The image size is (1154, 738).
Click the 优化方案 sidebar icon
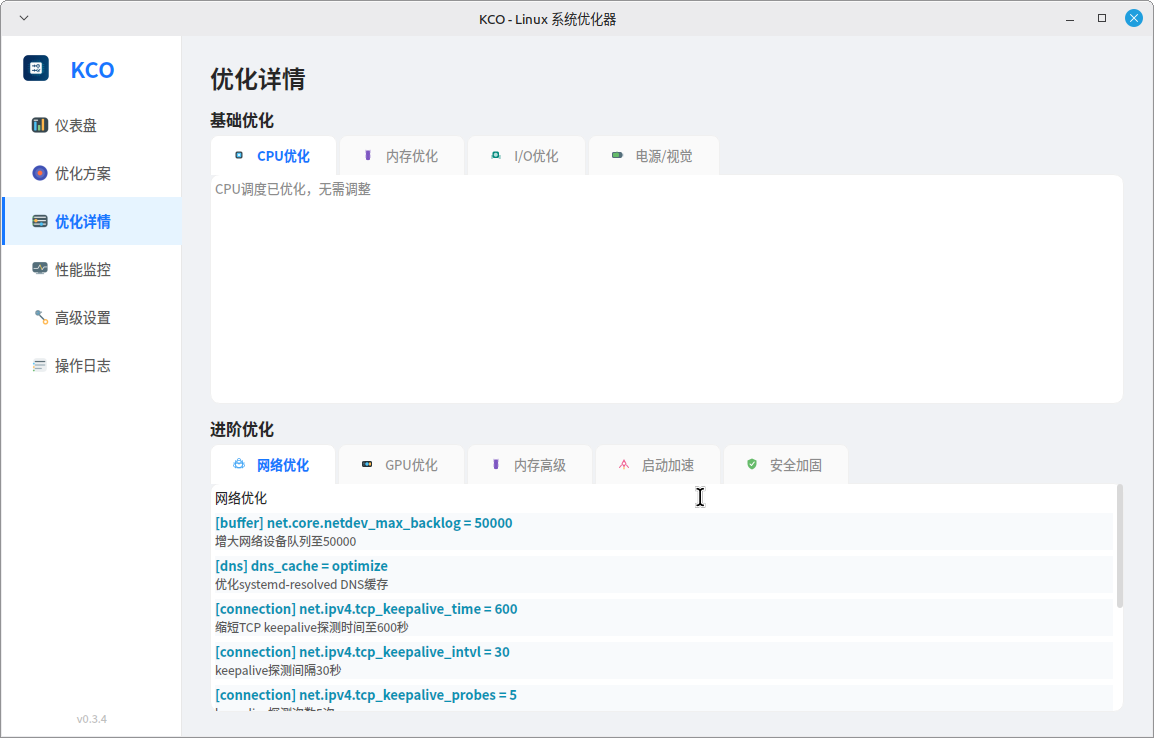tap(40, 173)
